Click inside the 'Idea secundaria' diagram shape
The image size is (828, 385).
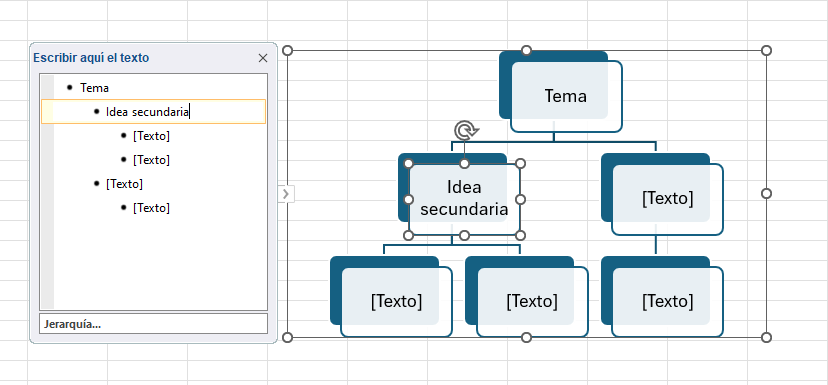click(464, 199)
